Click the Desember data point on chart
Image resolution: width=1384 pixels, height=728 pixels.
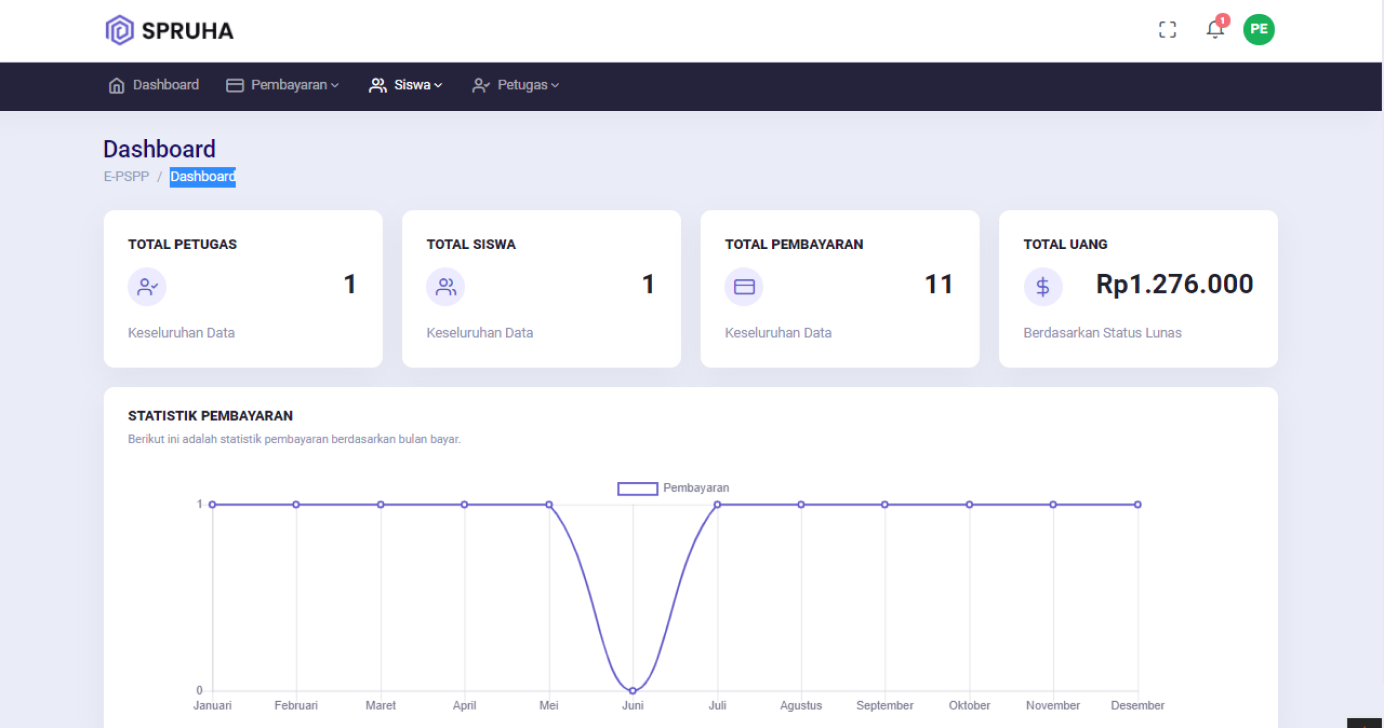[x=1137, y=504]
